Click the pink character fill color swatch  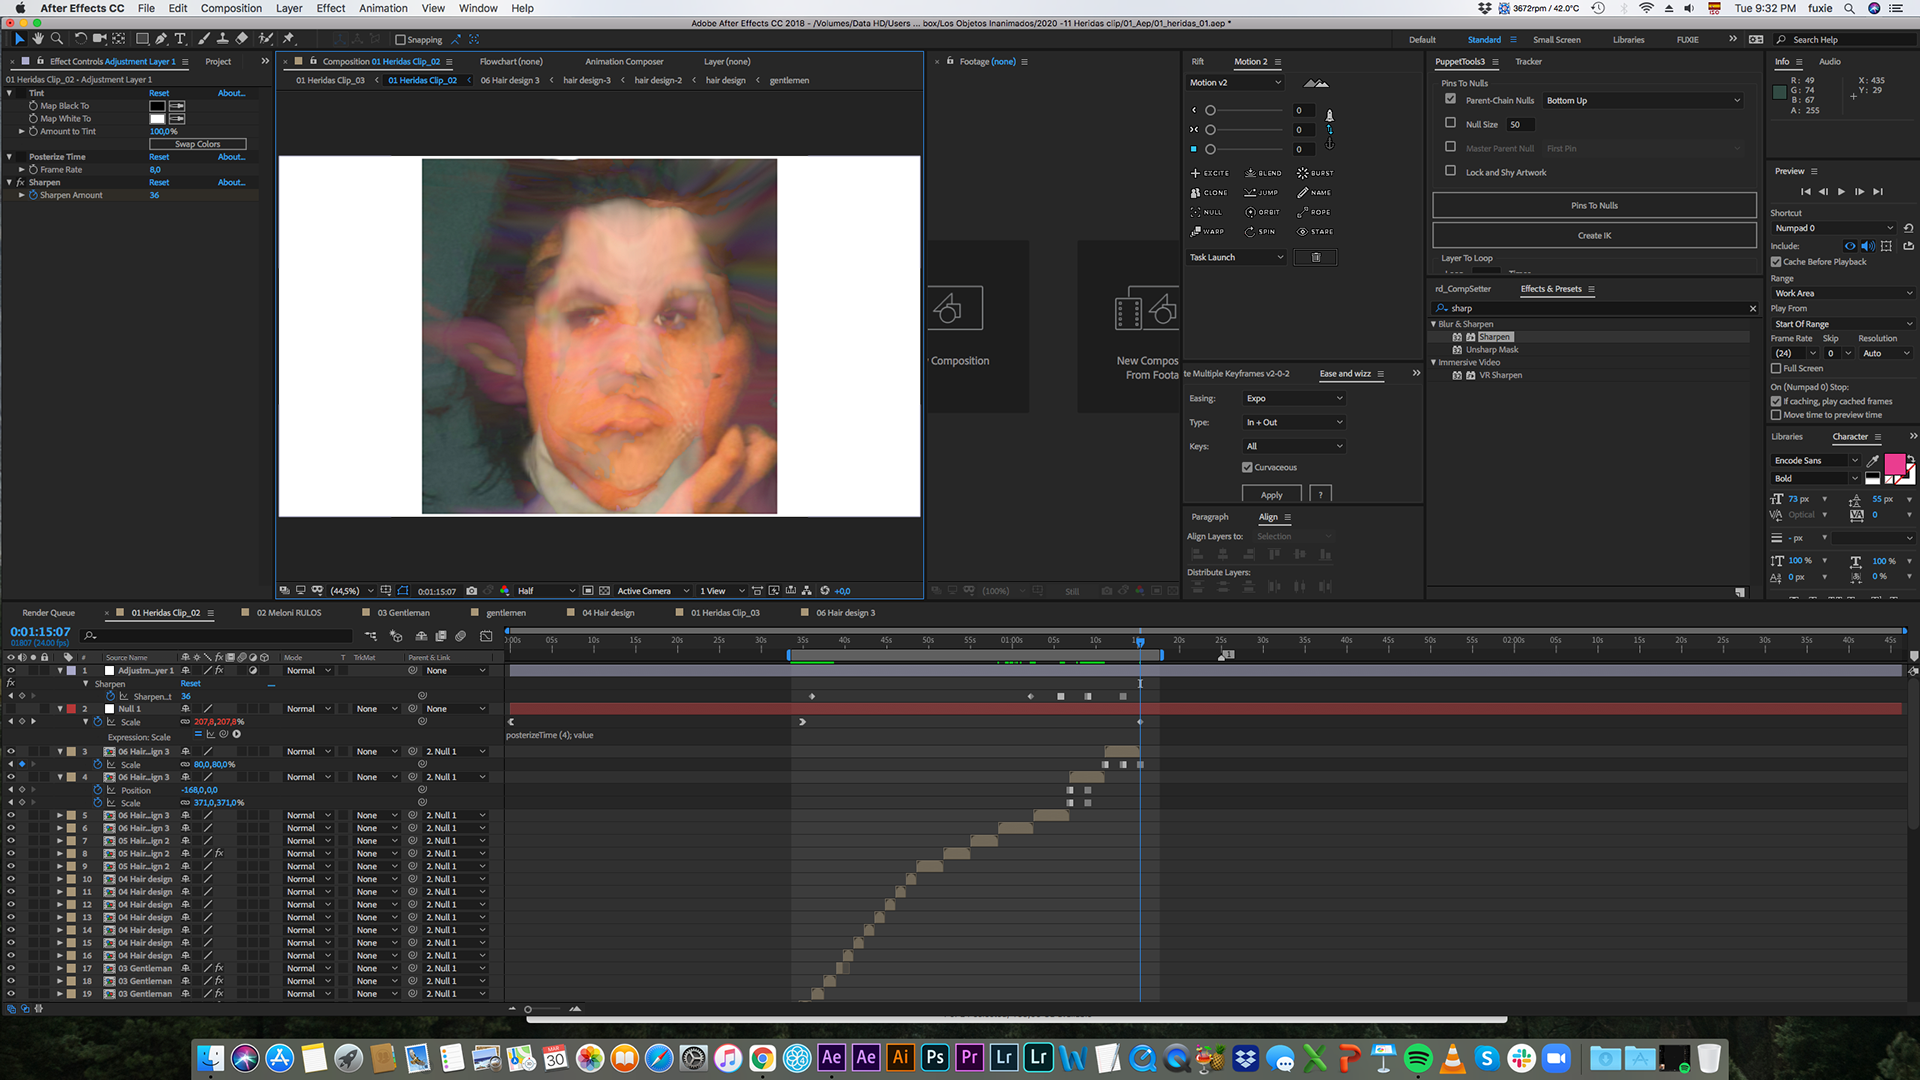point(1894,464)
